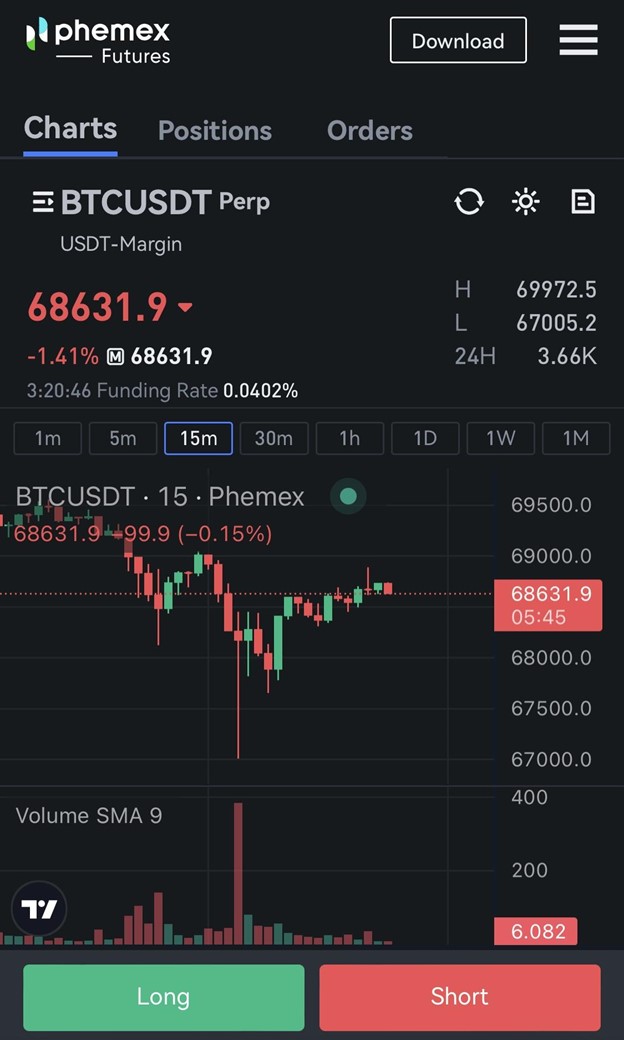Expand the red price dropdown arrow
This screenshot has width=624, height=1040.
point(185,307)
